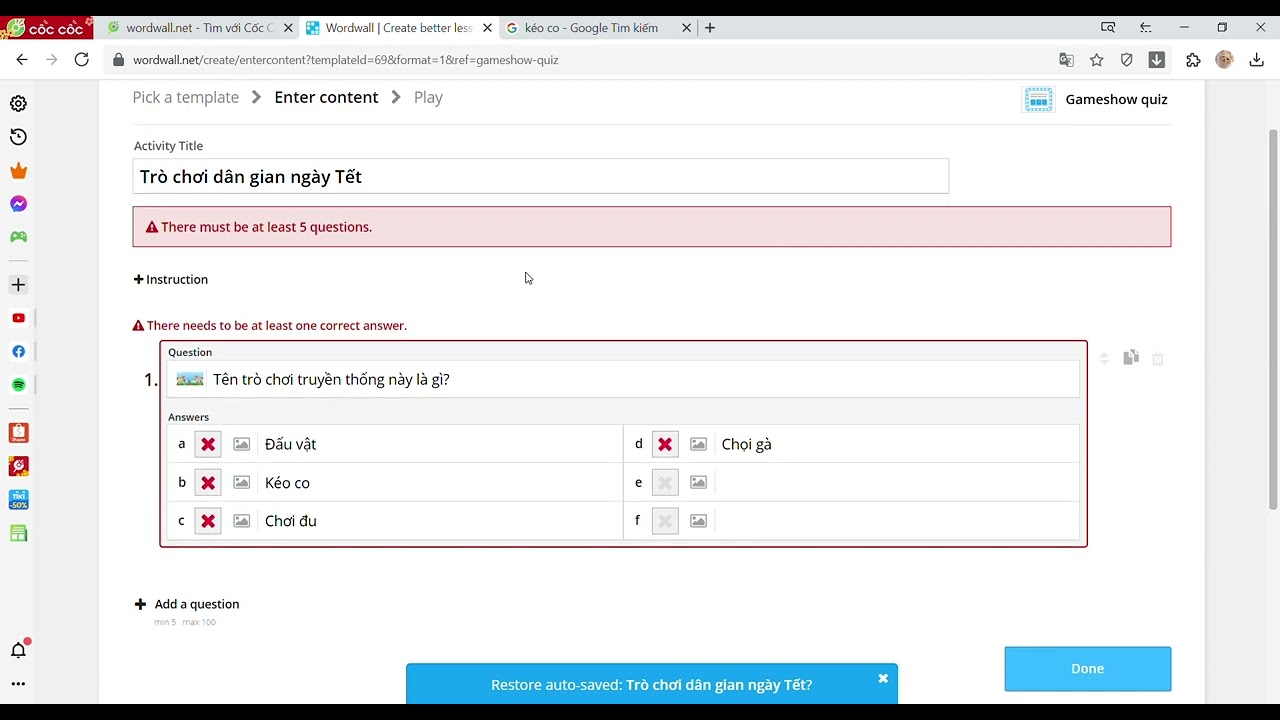Go to Pick a template step
This screenshot has width=1280, height=720.
[186, 97]
